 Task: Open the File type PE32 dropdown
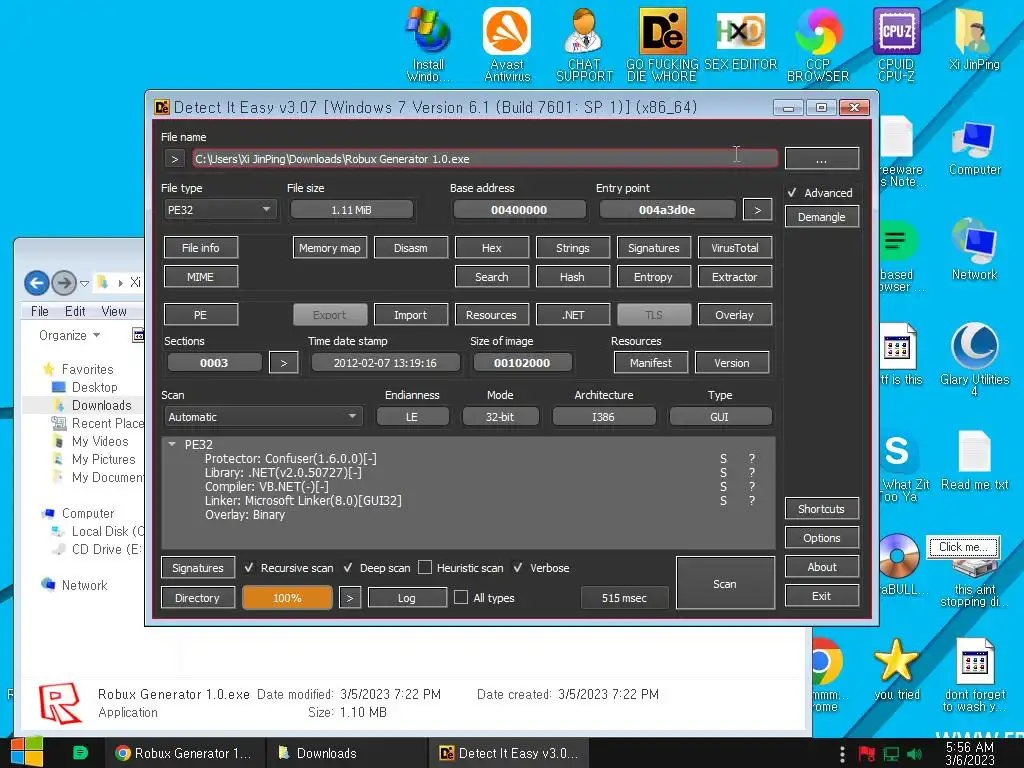(x=220, y=210)
